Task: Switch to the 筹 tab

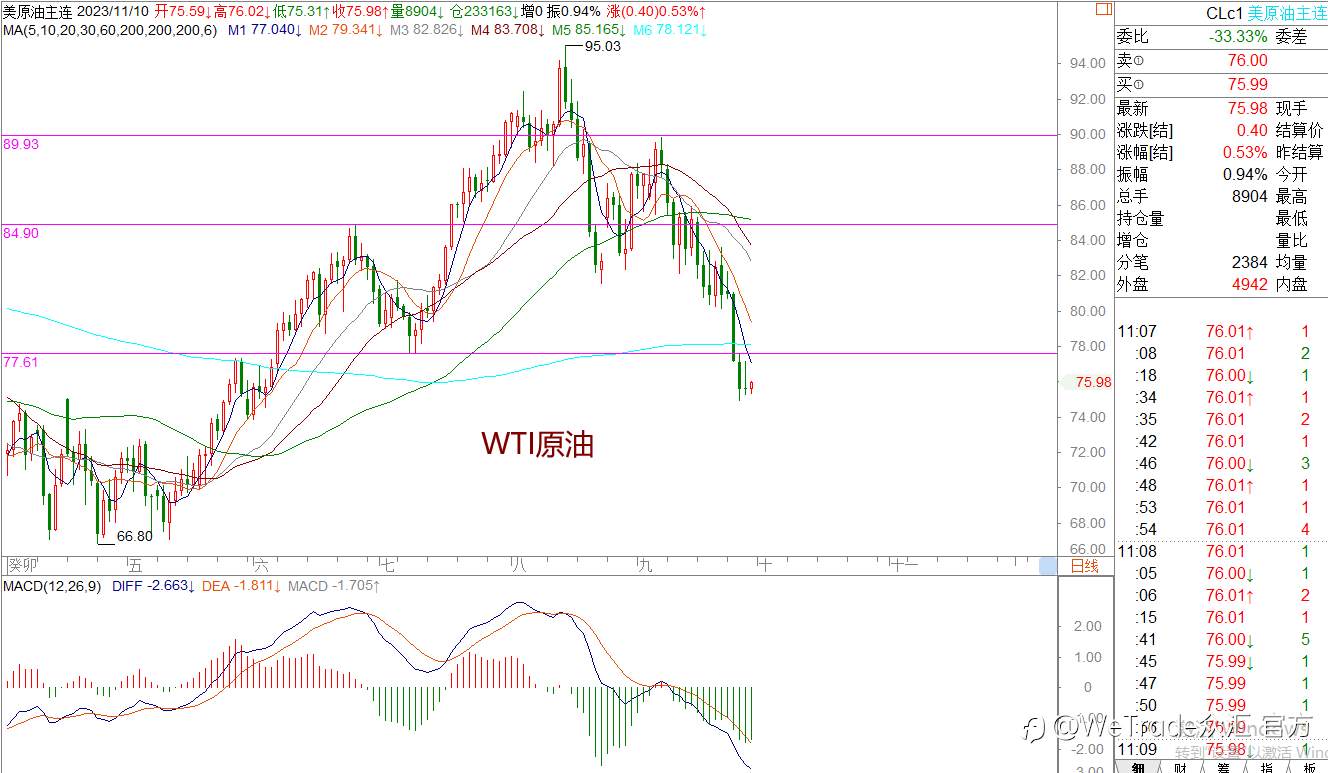Action: [x=1223, y=768]
